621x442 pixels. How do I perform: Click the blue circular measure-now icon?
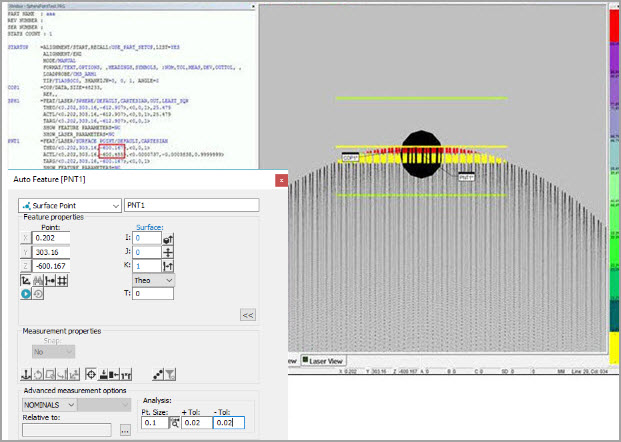(x=26, y=295)
